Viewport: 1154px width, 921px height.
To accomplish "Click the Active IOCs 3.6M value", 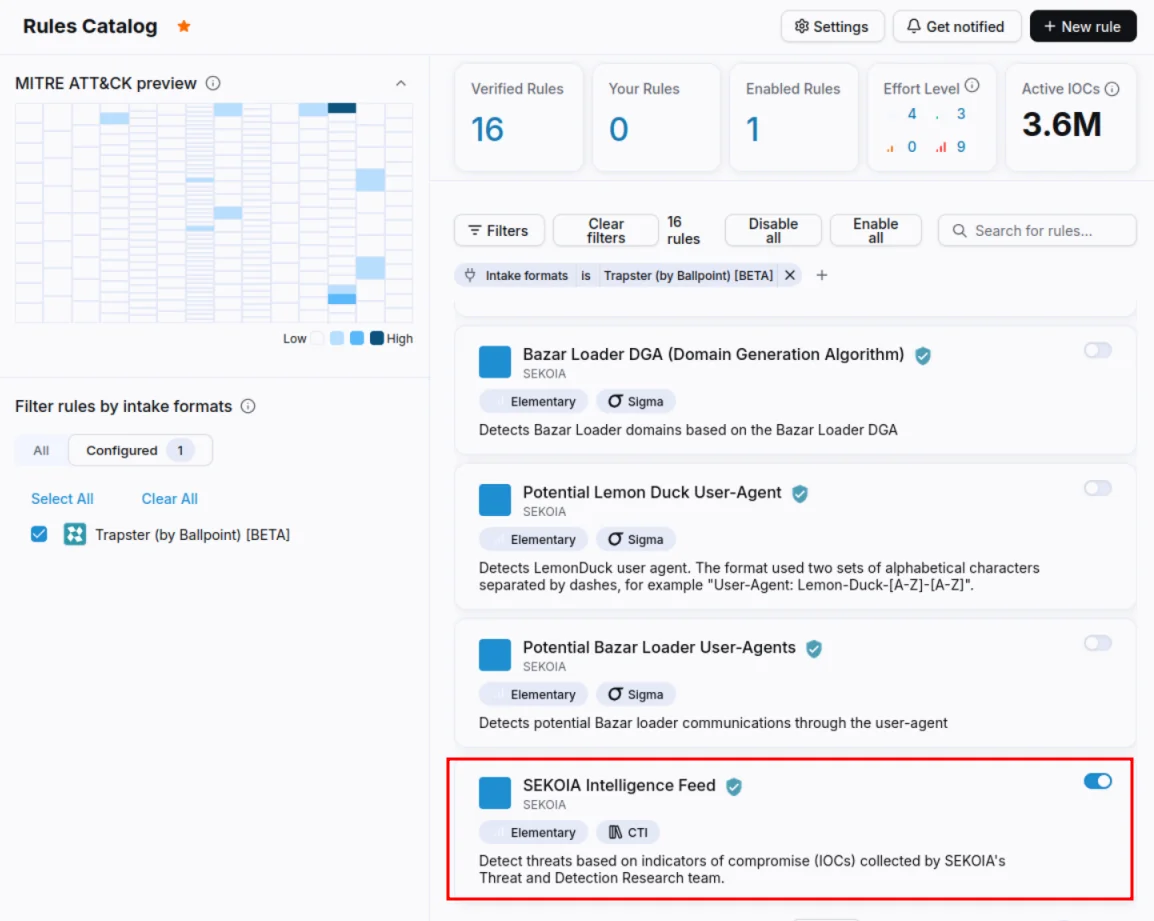I will point(1061,125).
